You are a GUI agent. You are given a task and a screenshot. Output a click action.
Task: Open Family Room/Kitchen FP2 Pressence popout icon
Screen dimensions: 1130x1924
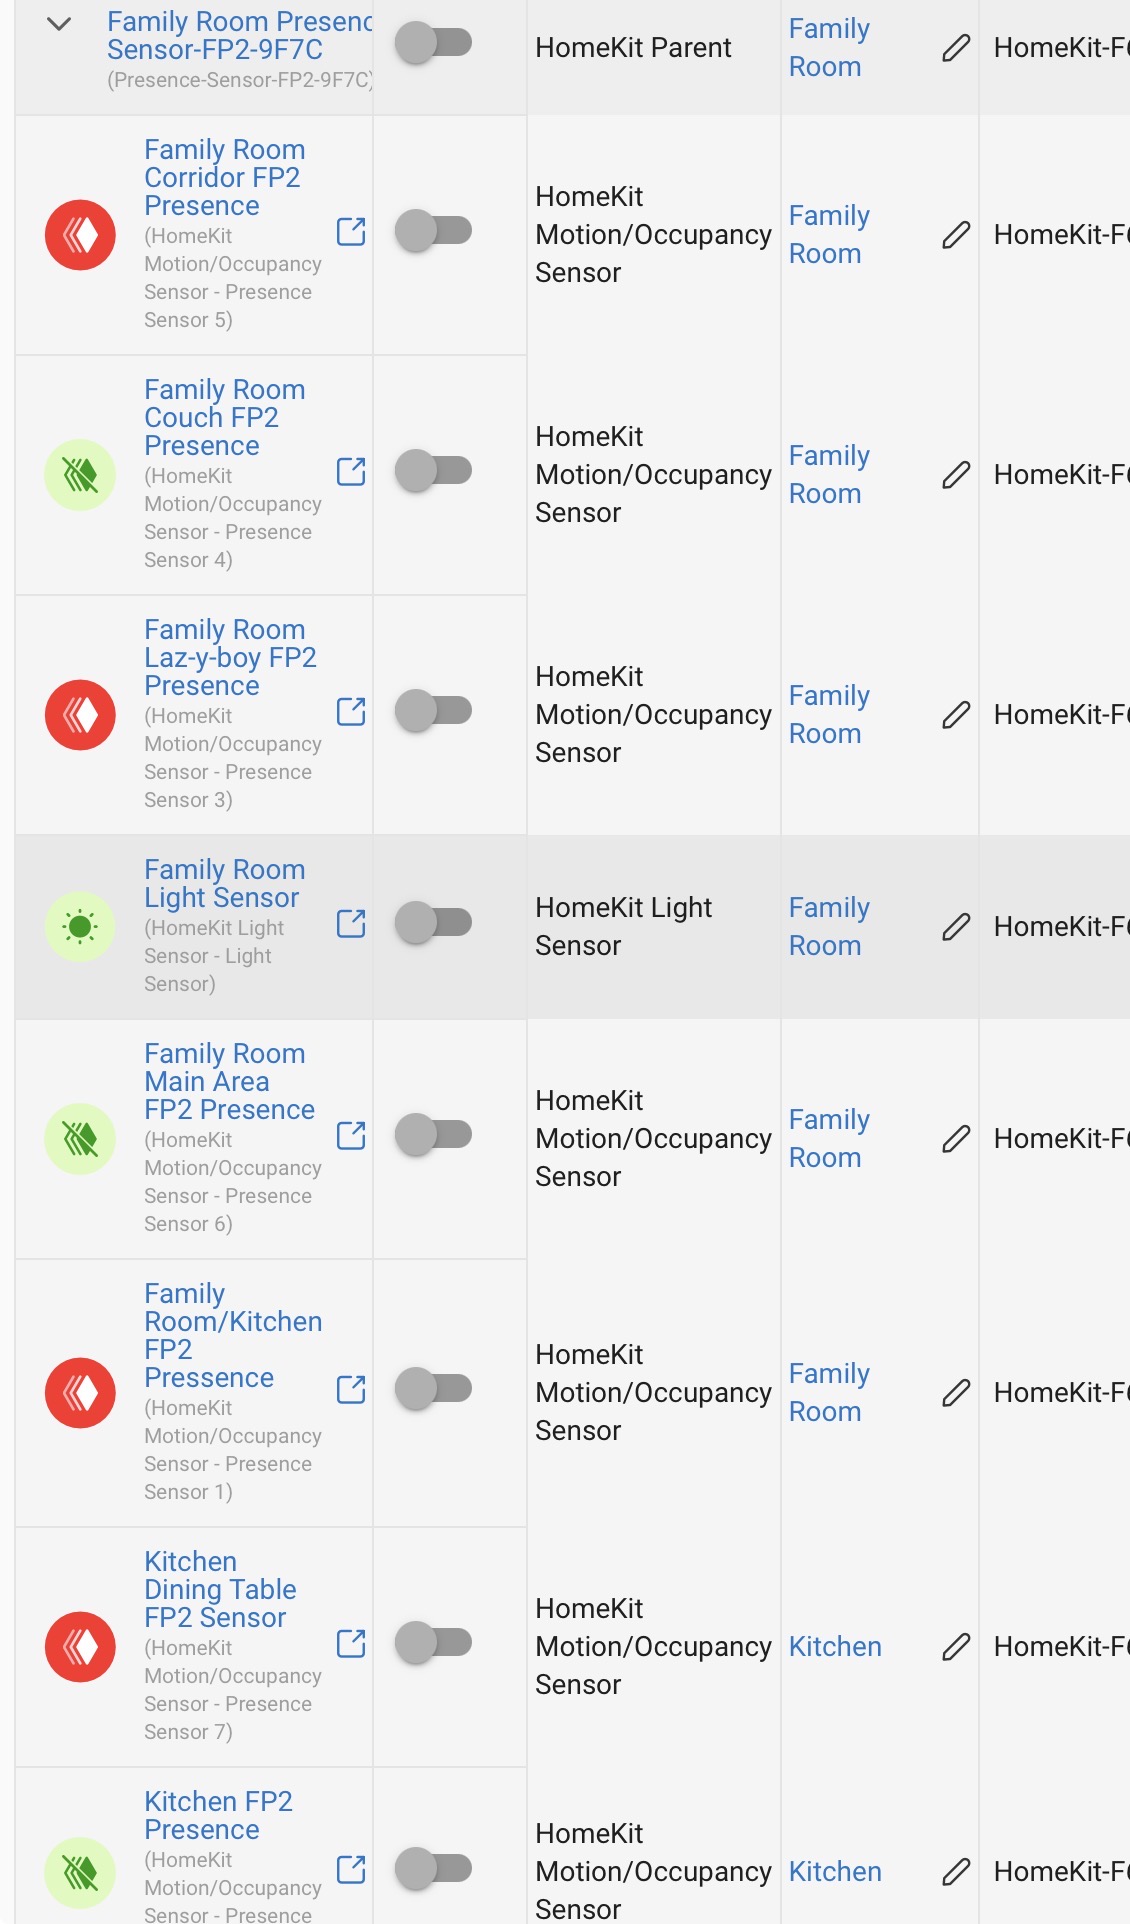[351, 1389]
